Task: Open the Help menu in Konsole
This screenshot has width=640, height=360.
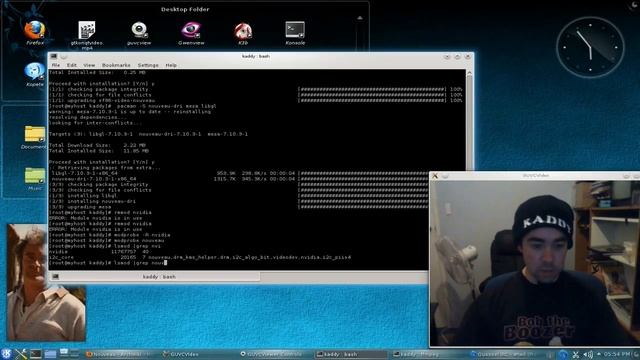Action: tap(171, 65)
